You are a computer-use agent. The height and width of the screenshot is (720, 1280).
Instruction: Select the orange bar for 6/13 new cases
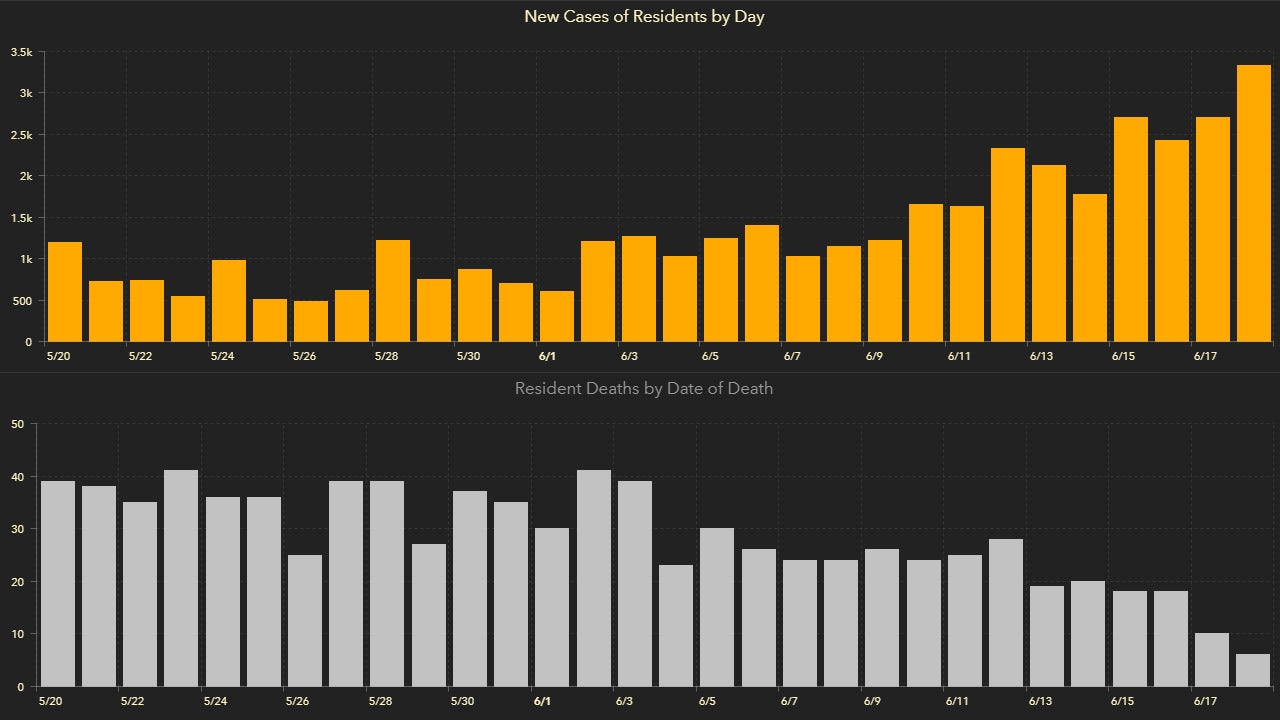pos(1048,254)
